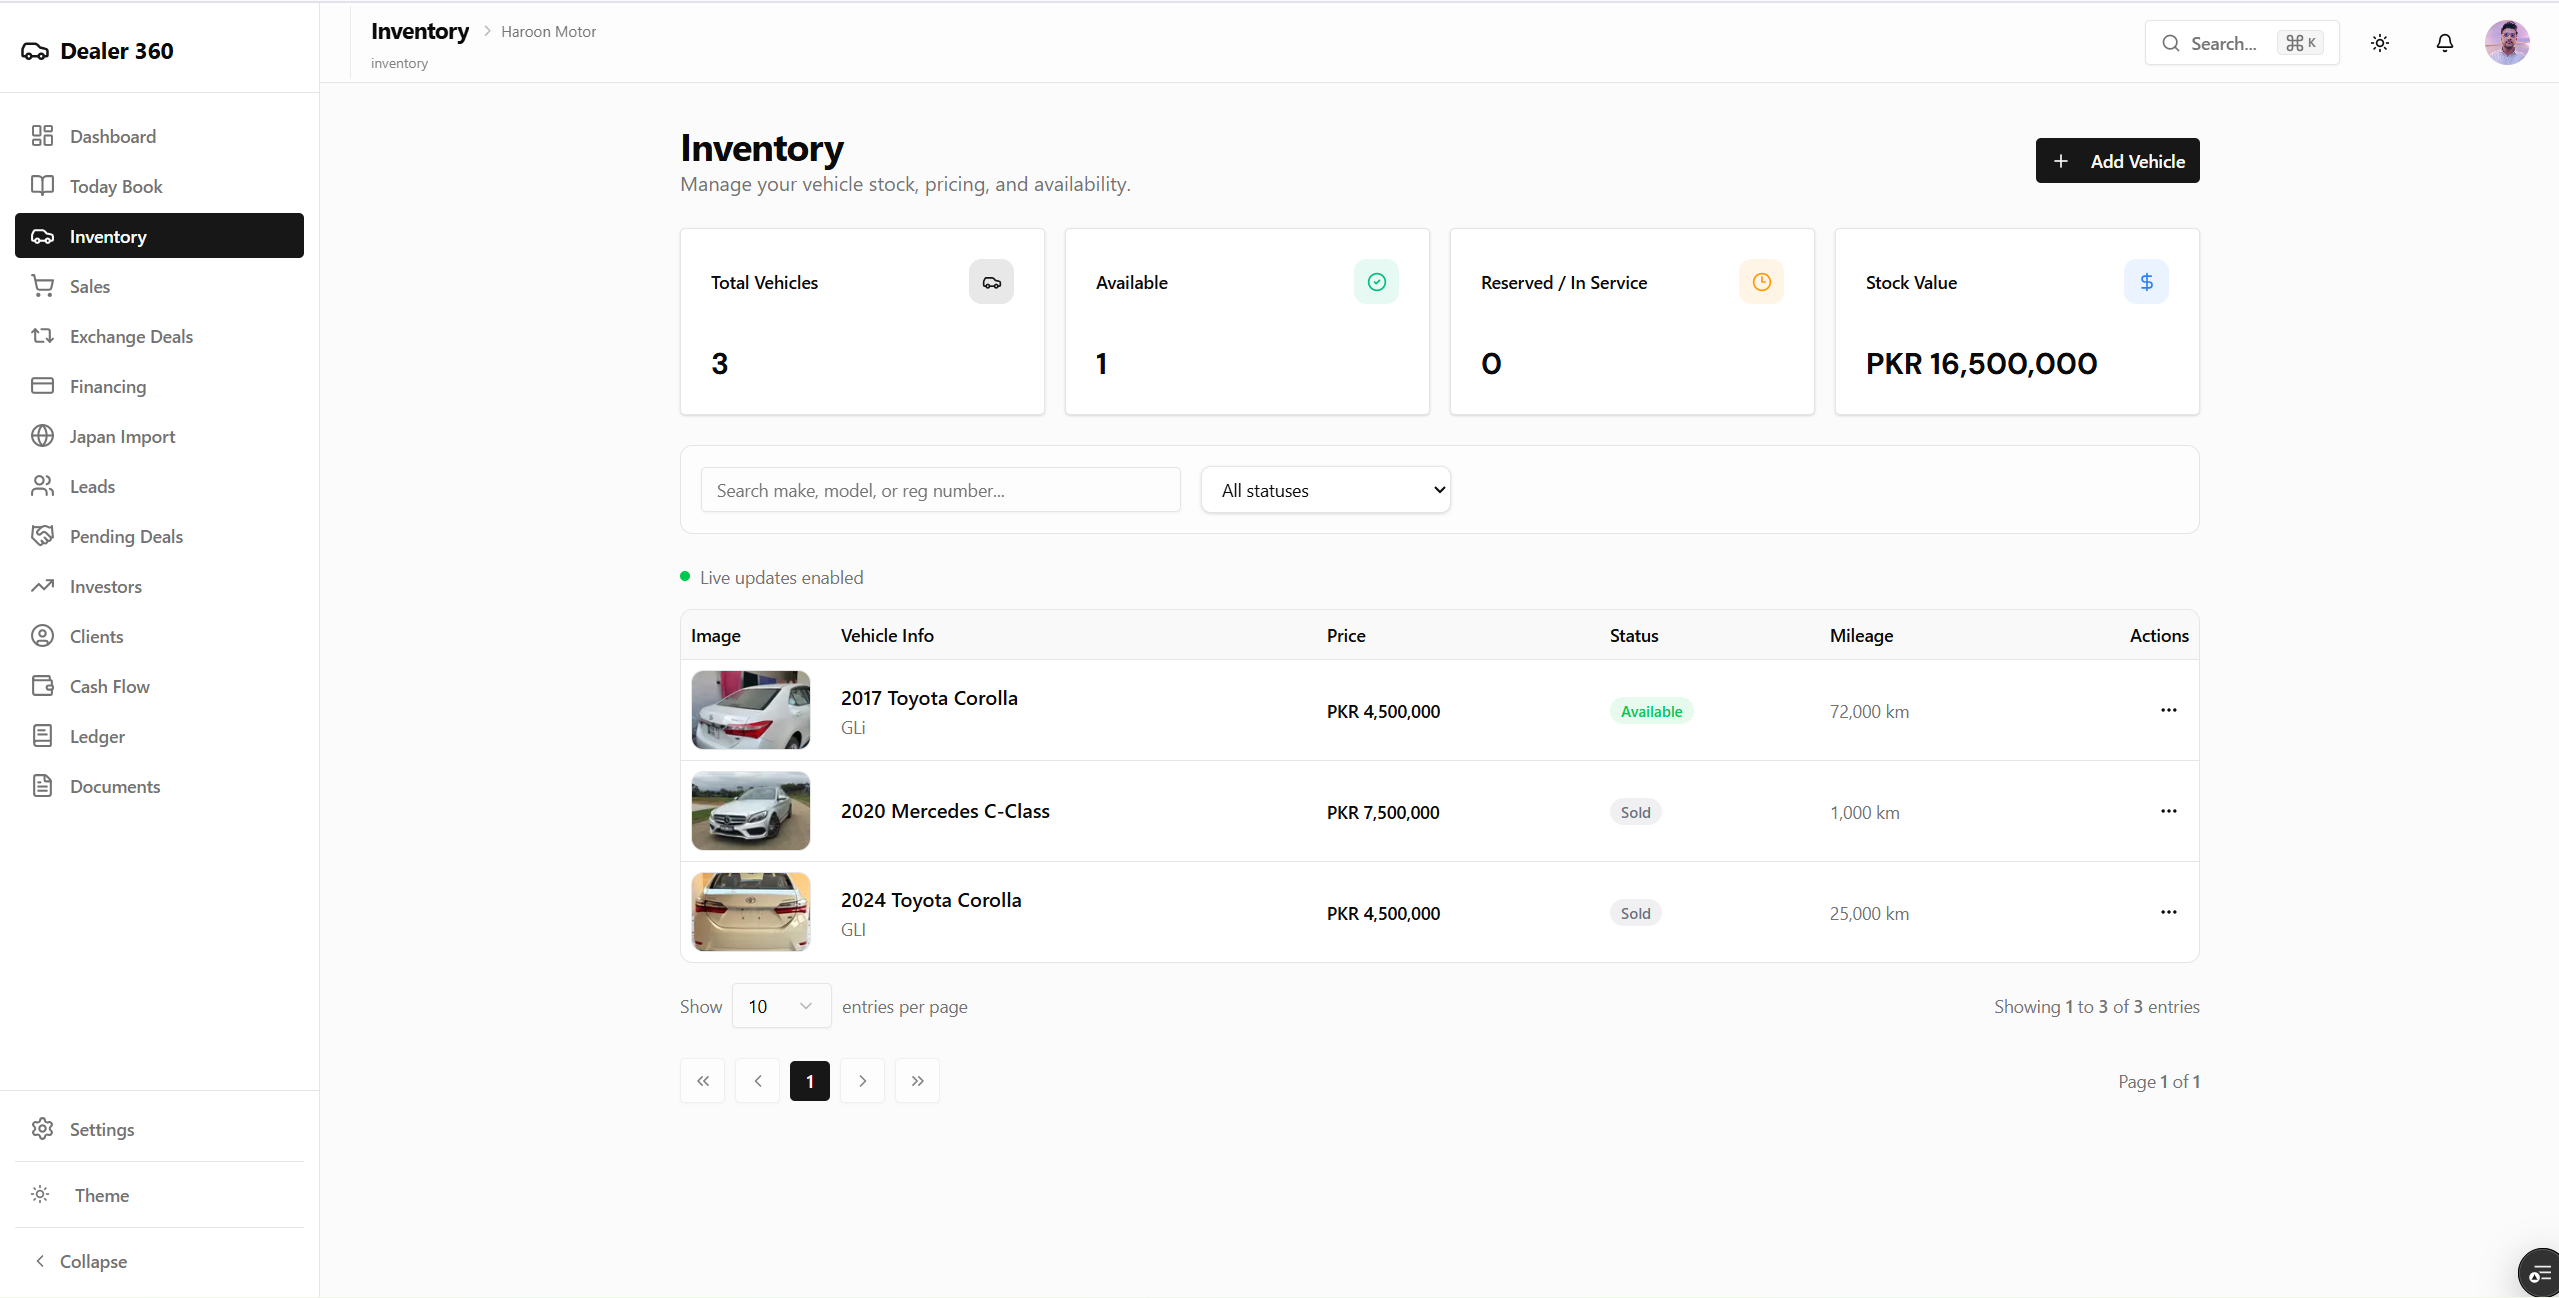Open 2017 Toyota Corolla thumbnail image

pyautogui.click(x=750, y=710)
